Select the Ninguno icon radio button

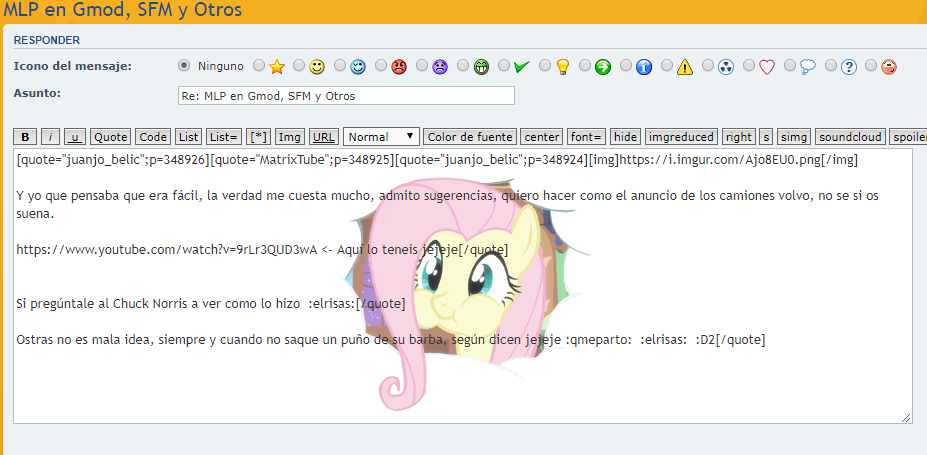point(184,66)
